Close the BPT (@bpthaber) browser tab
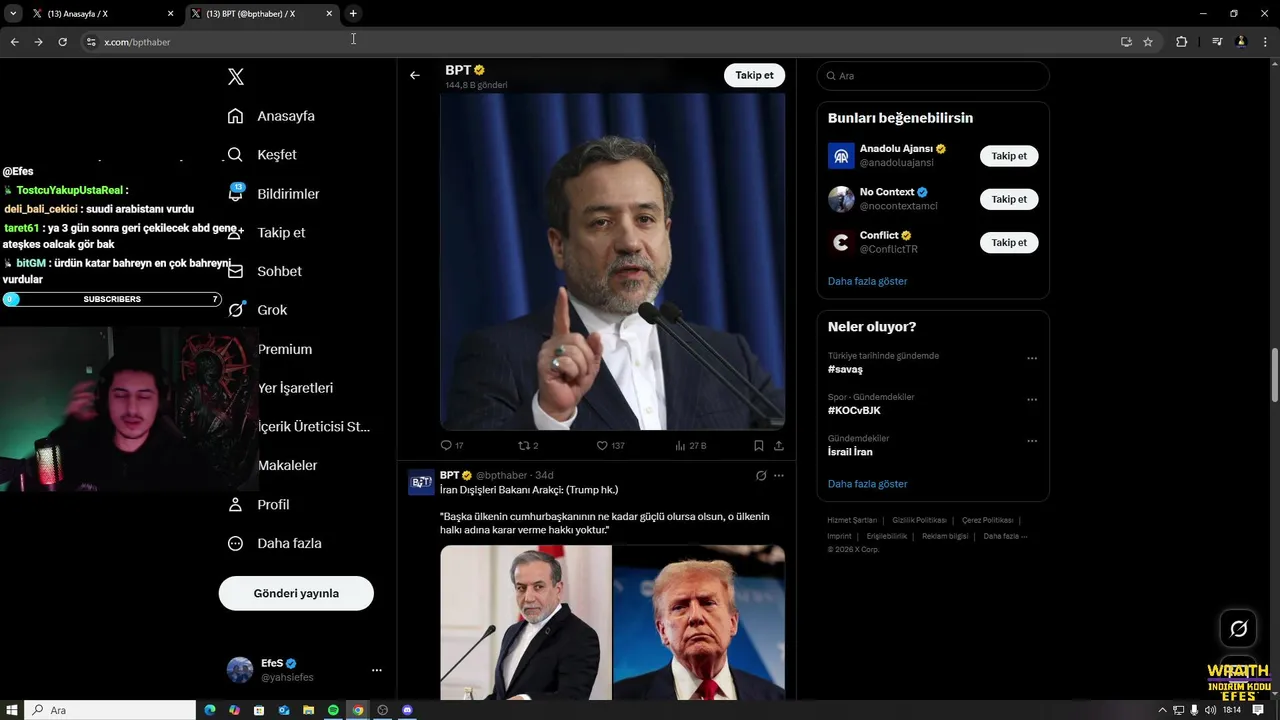Screen dimensions: 1280x720 pyautogui.click(x=329, y=14)
